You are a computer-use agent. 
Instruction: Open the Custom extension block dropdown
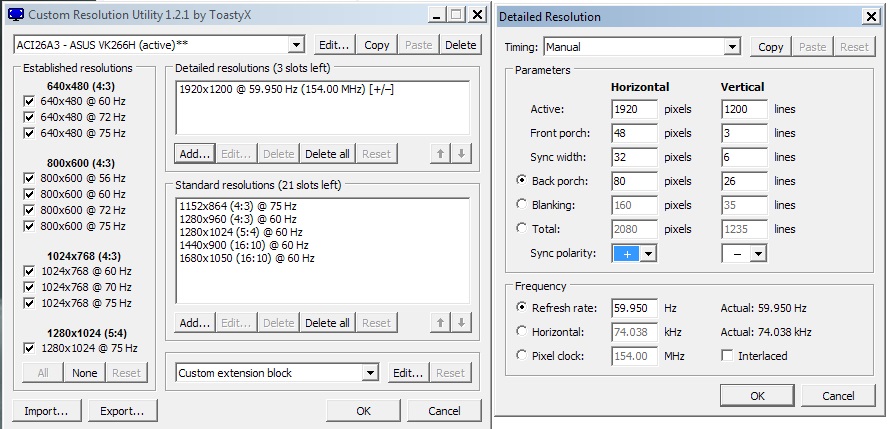pos(370,373)
